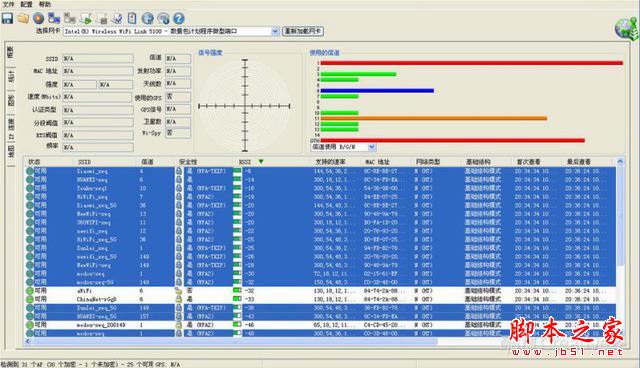Click the blue networked computers toolbar icon
This screenshot has width=640, height=368.
click(54, 18)
